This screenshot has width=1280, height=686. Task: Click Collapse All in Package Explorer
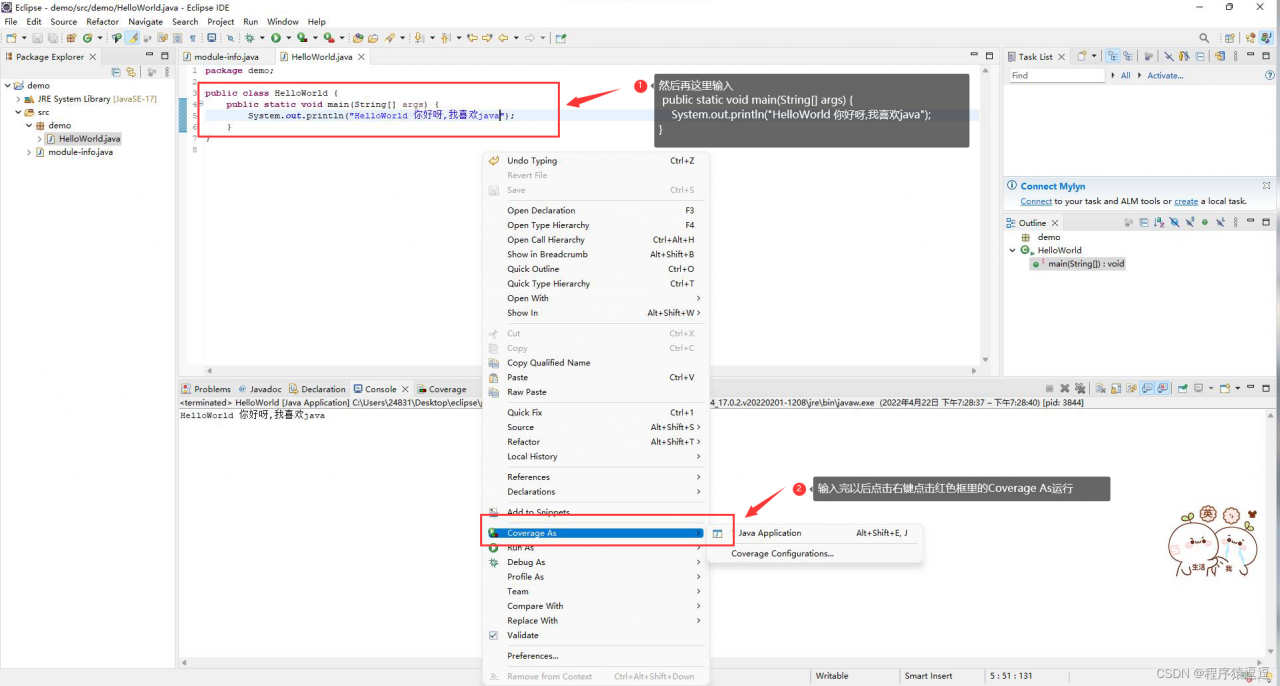pos(116,72)
